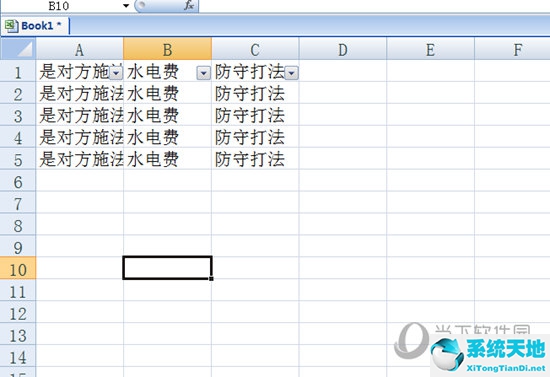Click cell A5 containing 是对方施法
Viewport: 550px width, 377px height.
click(80, 159)
